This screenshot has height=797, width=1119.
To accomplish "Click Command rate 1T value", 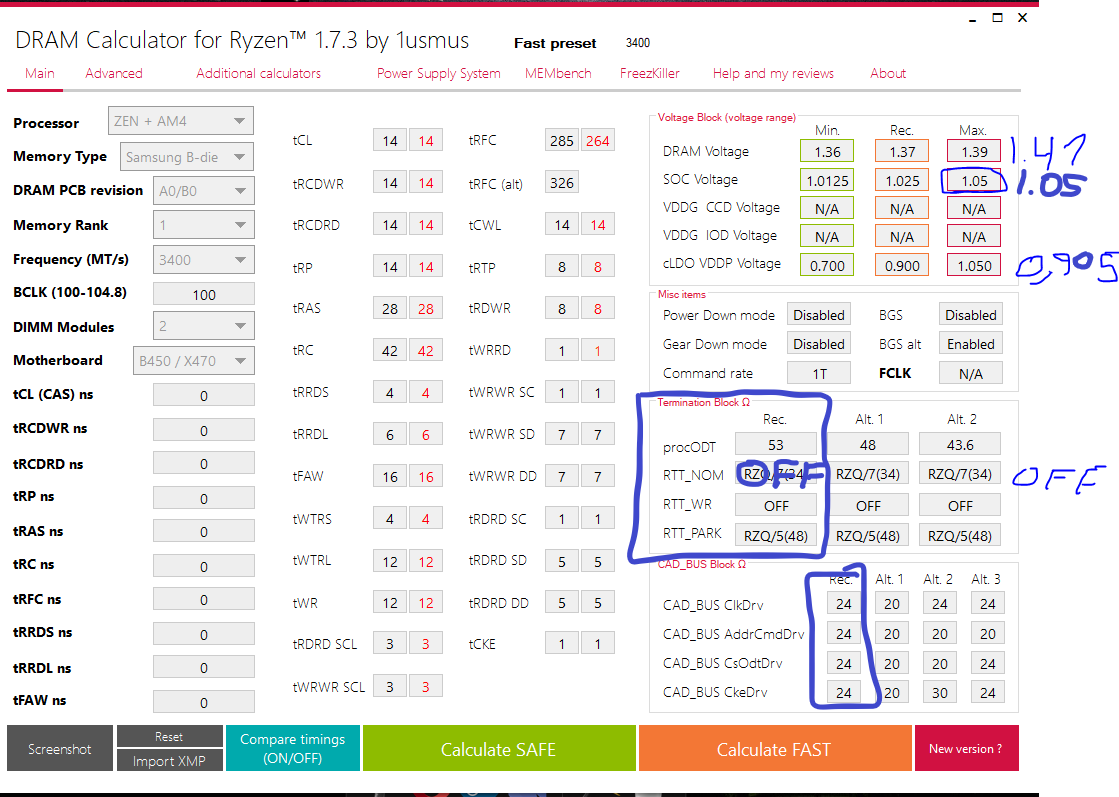I will pos(819,373).
